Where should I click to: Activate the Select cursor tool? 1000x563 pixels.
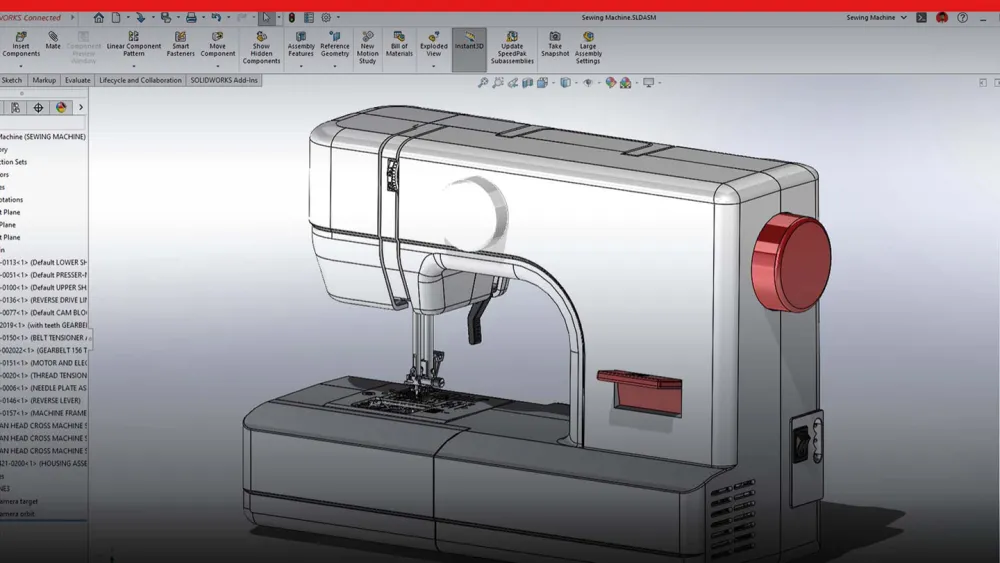[x=267, y=18]
